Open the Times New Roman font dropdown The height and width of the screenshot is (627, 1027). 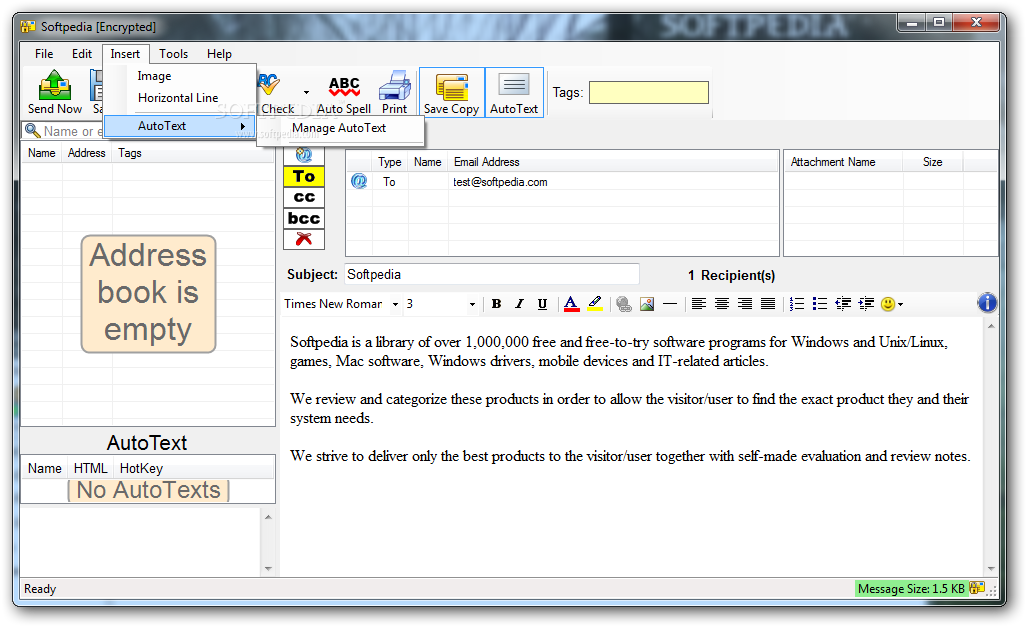click(x=395, y=304)
